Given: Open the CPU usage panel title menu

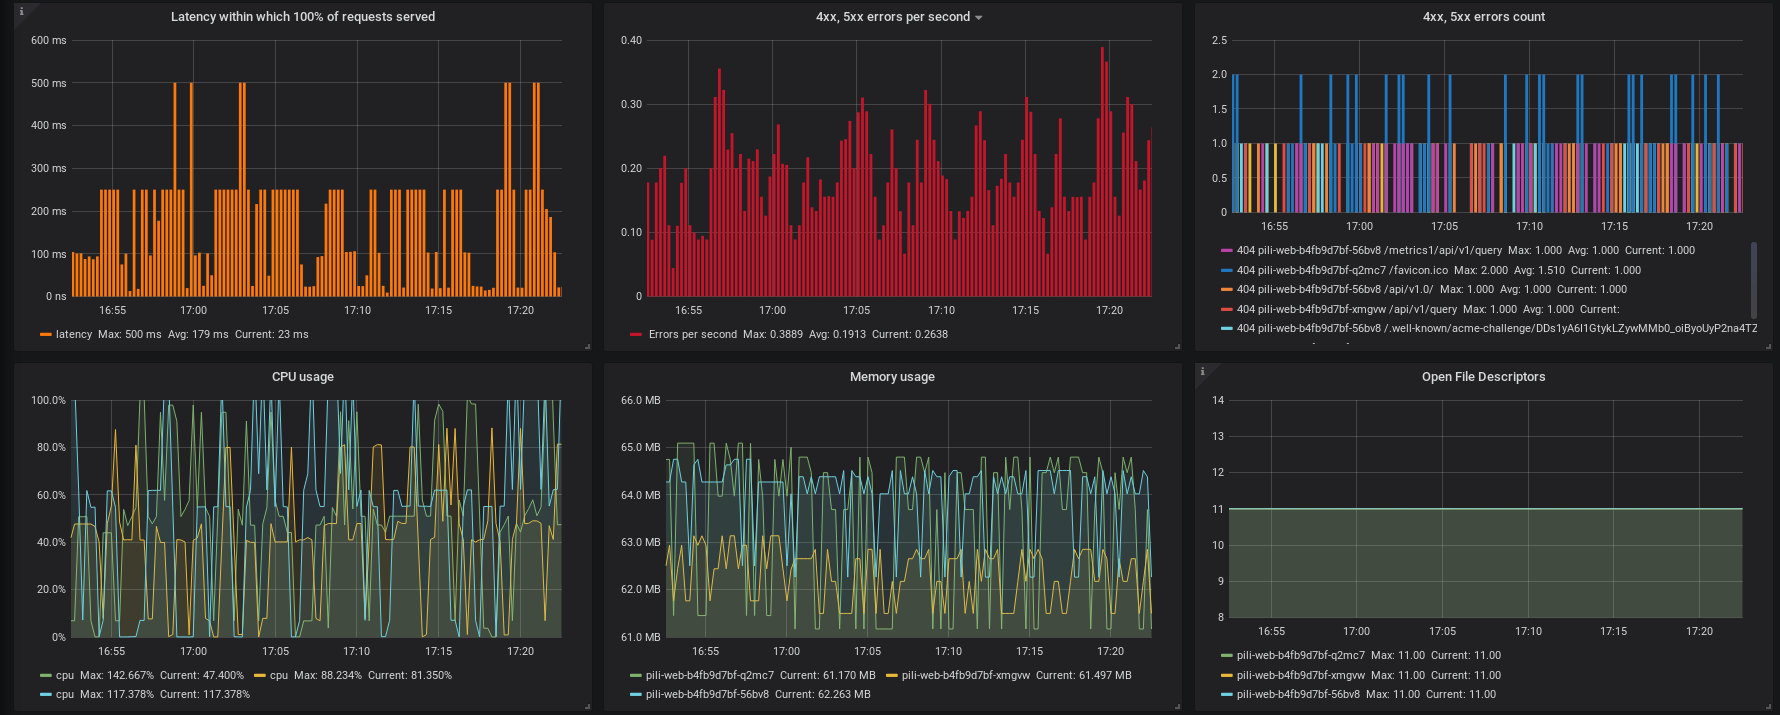Looking at the screenshot, I should [x=302, y=377].
